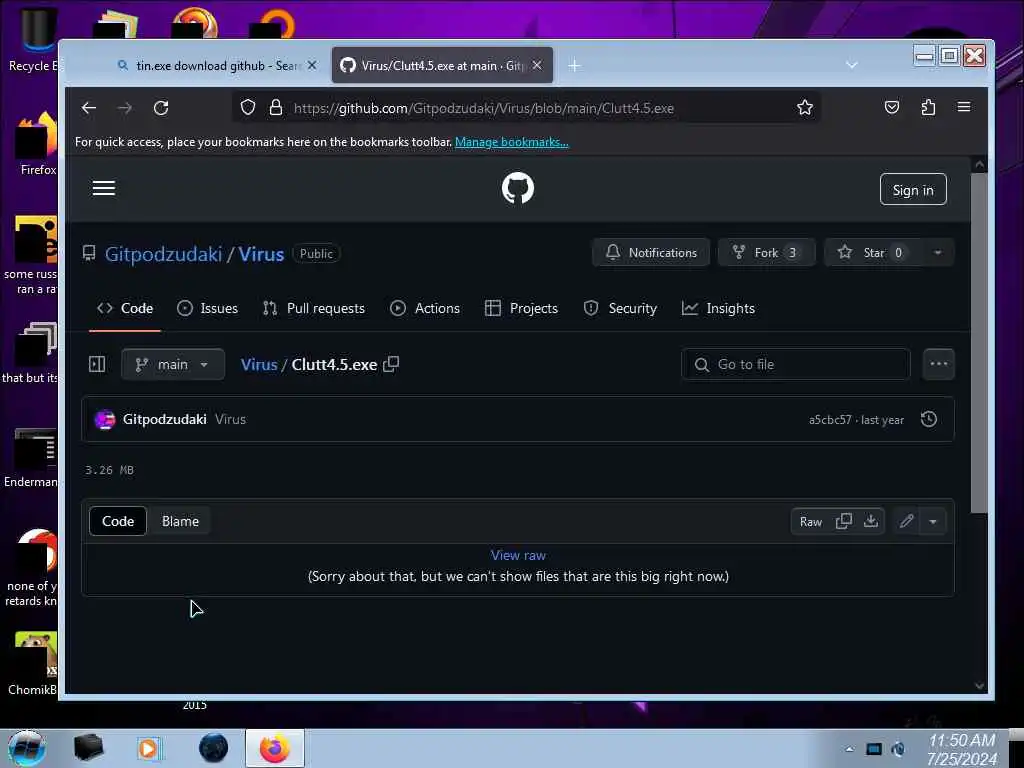Reload the current GitHub page
The image size is (1024, 768).
(x=161, y=108)
